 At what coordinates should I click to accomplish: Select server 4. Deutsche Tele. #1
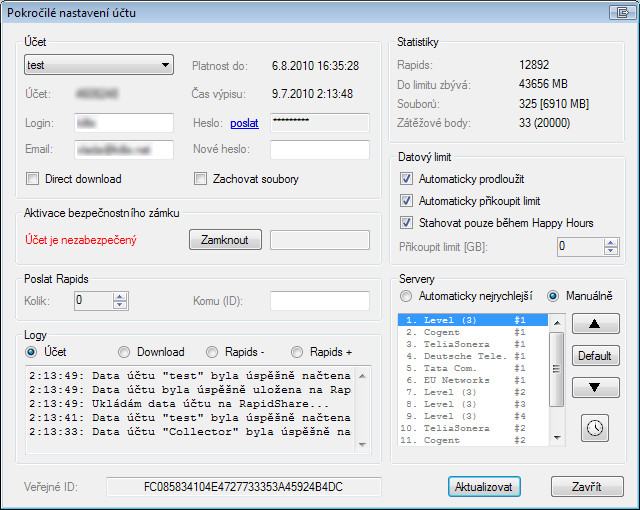click(x=473, y=356)
